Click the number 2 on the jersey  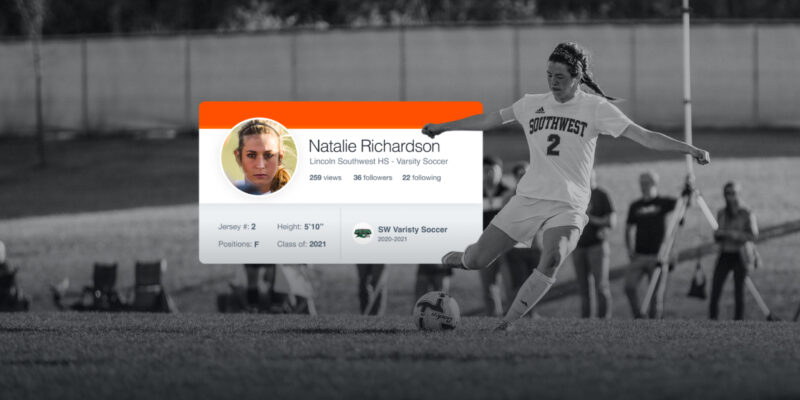[x=553, y=144]
